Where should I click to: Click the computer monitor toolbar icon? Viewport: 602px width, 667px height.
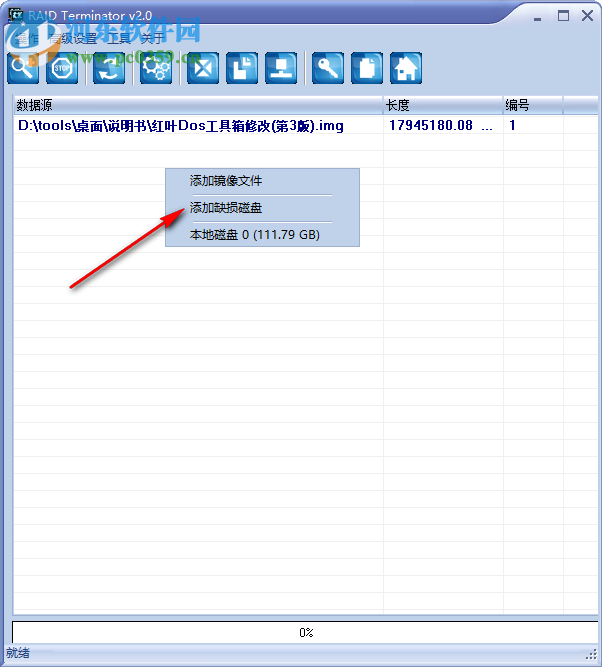(281, 68)
